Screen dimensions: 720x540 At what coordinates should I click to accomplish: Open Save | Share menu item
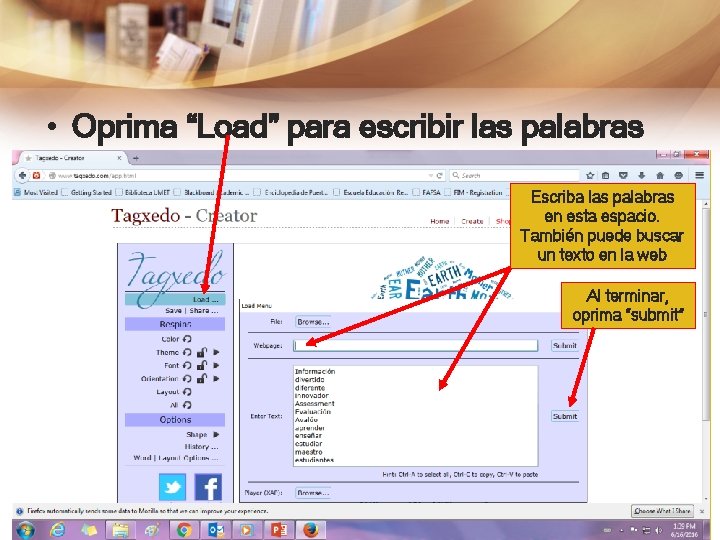pos(192,310)
